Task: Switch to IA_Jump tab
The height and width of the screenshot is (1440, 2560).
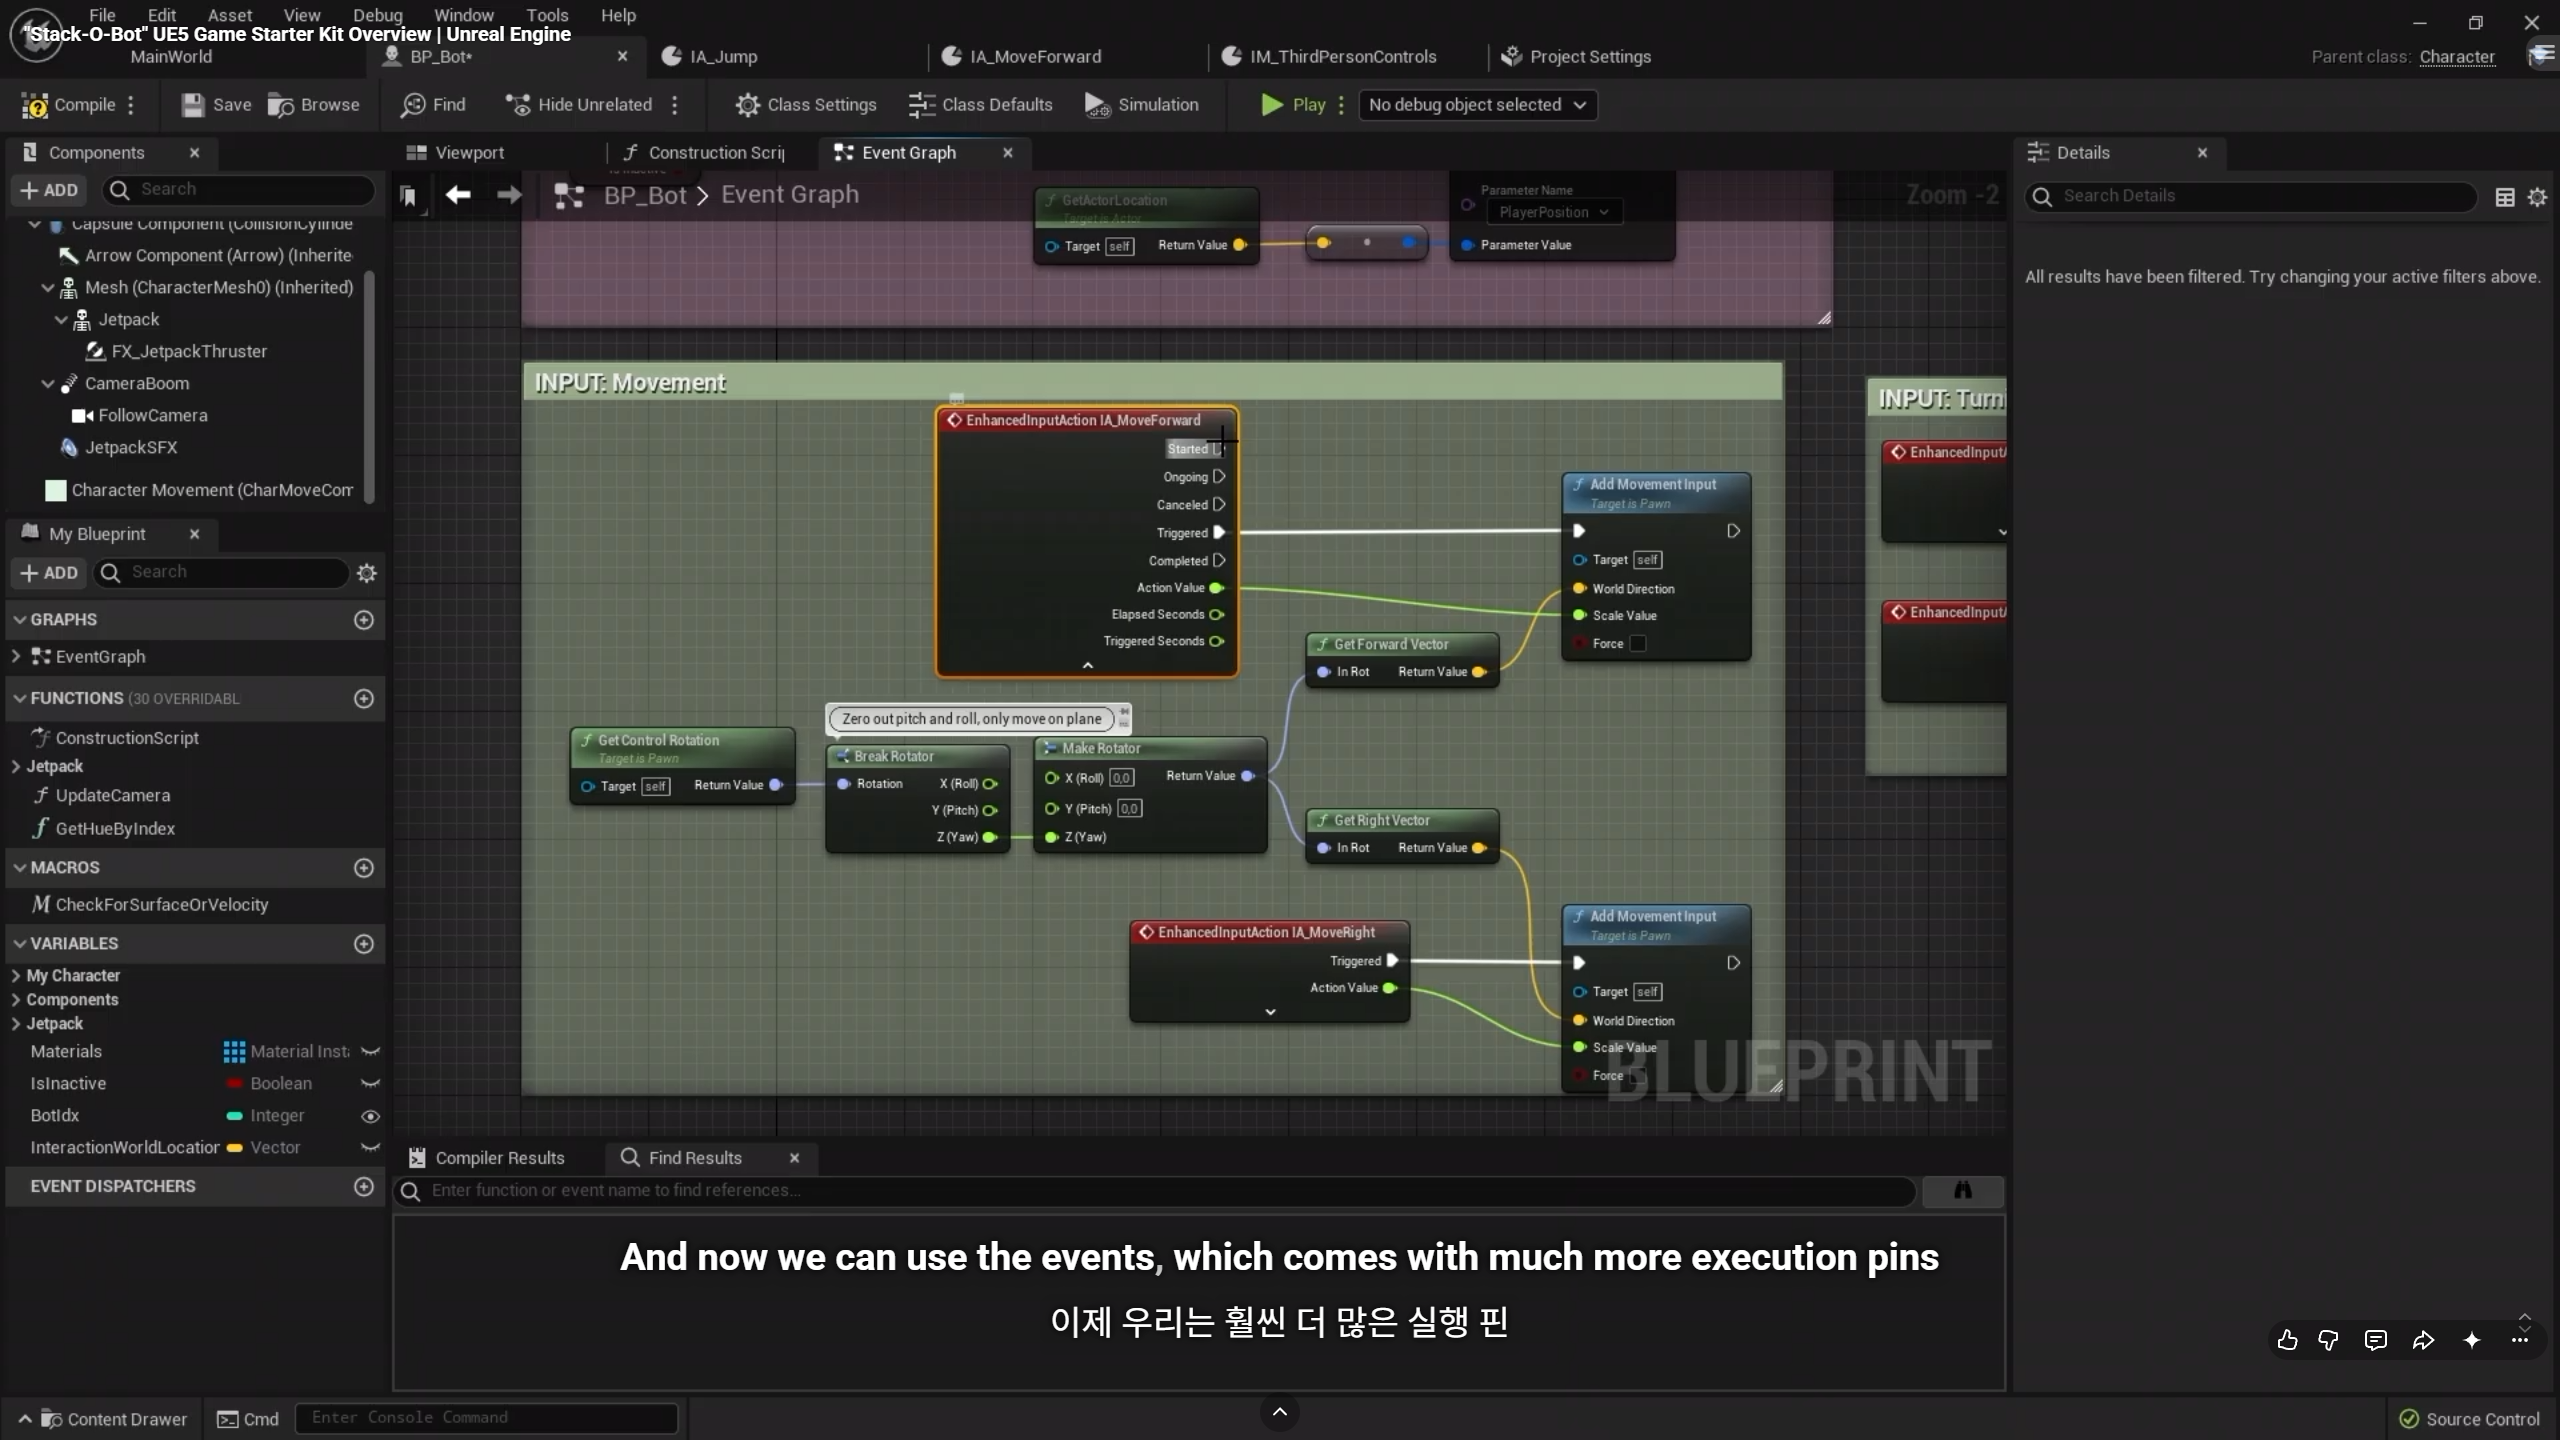Action: click(x=723, y=57)
